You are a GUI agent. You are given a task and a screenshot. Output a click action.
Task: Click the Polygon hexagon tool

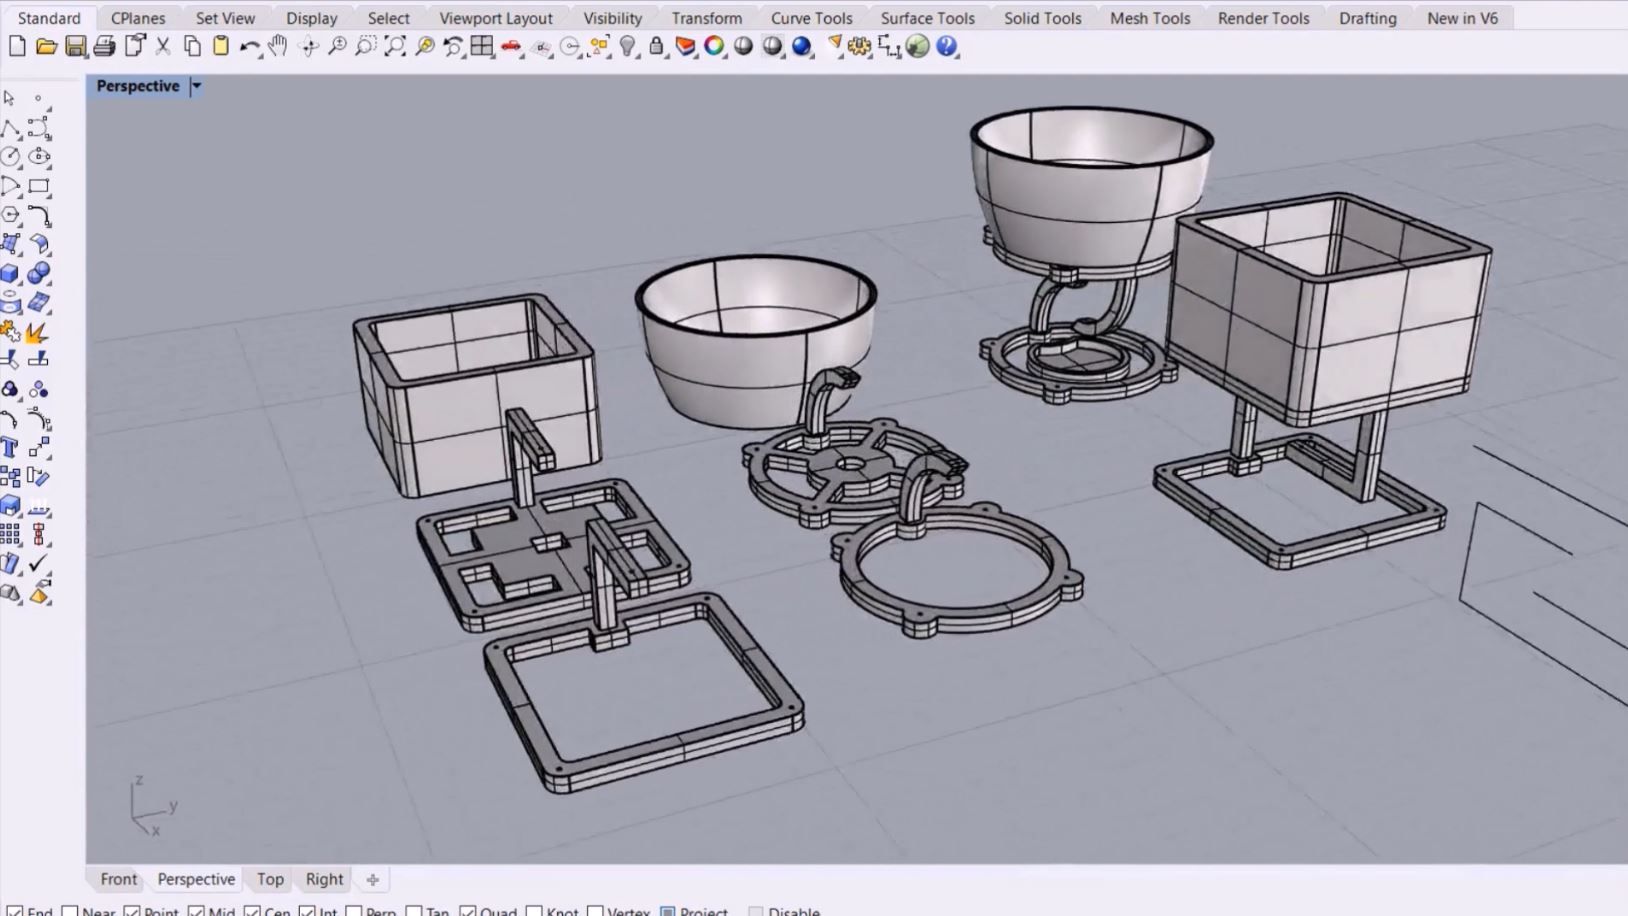pyautogui.click(x=10, y=215)
